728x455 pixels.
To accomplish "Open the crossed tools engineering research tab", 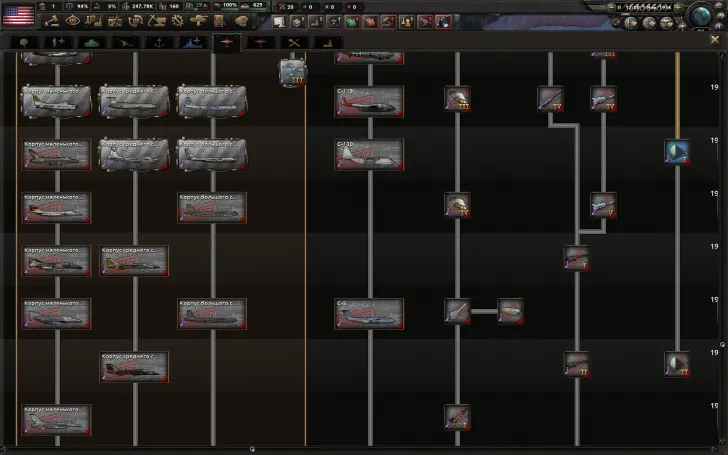I will [x=294, y=43].
